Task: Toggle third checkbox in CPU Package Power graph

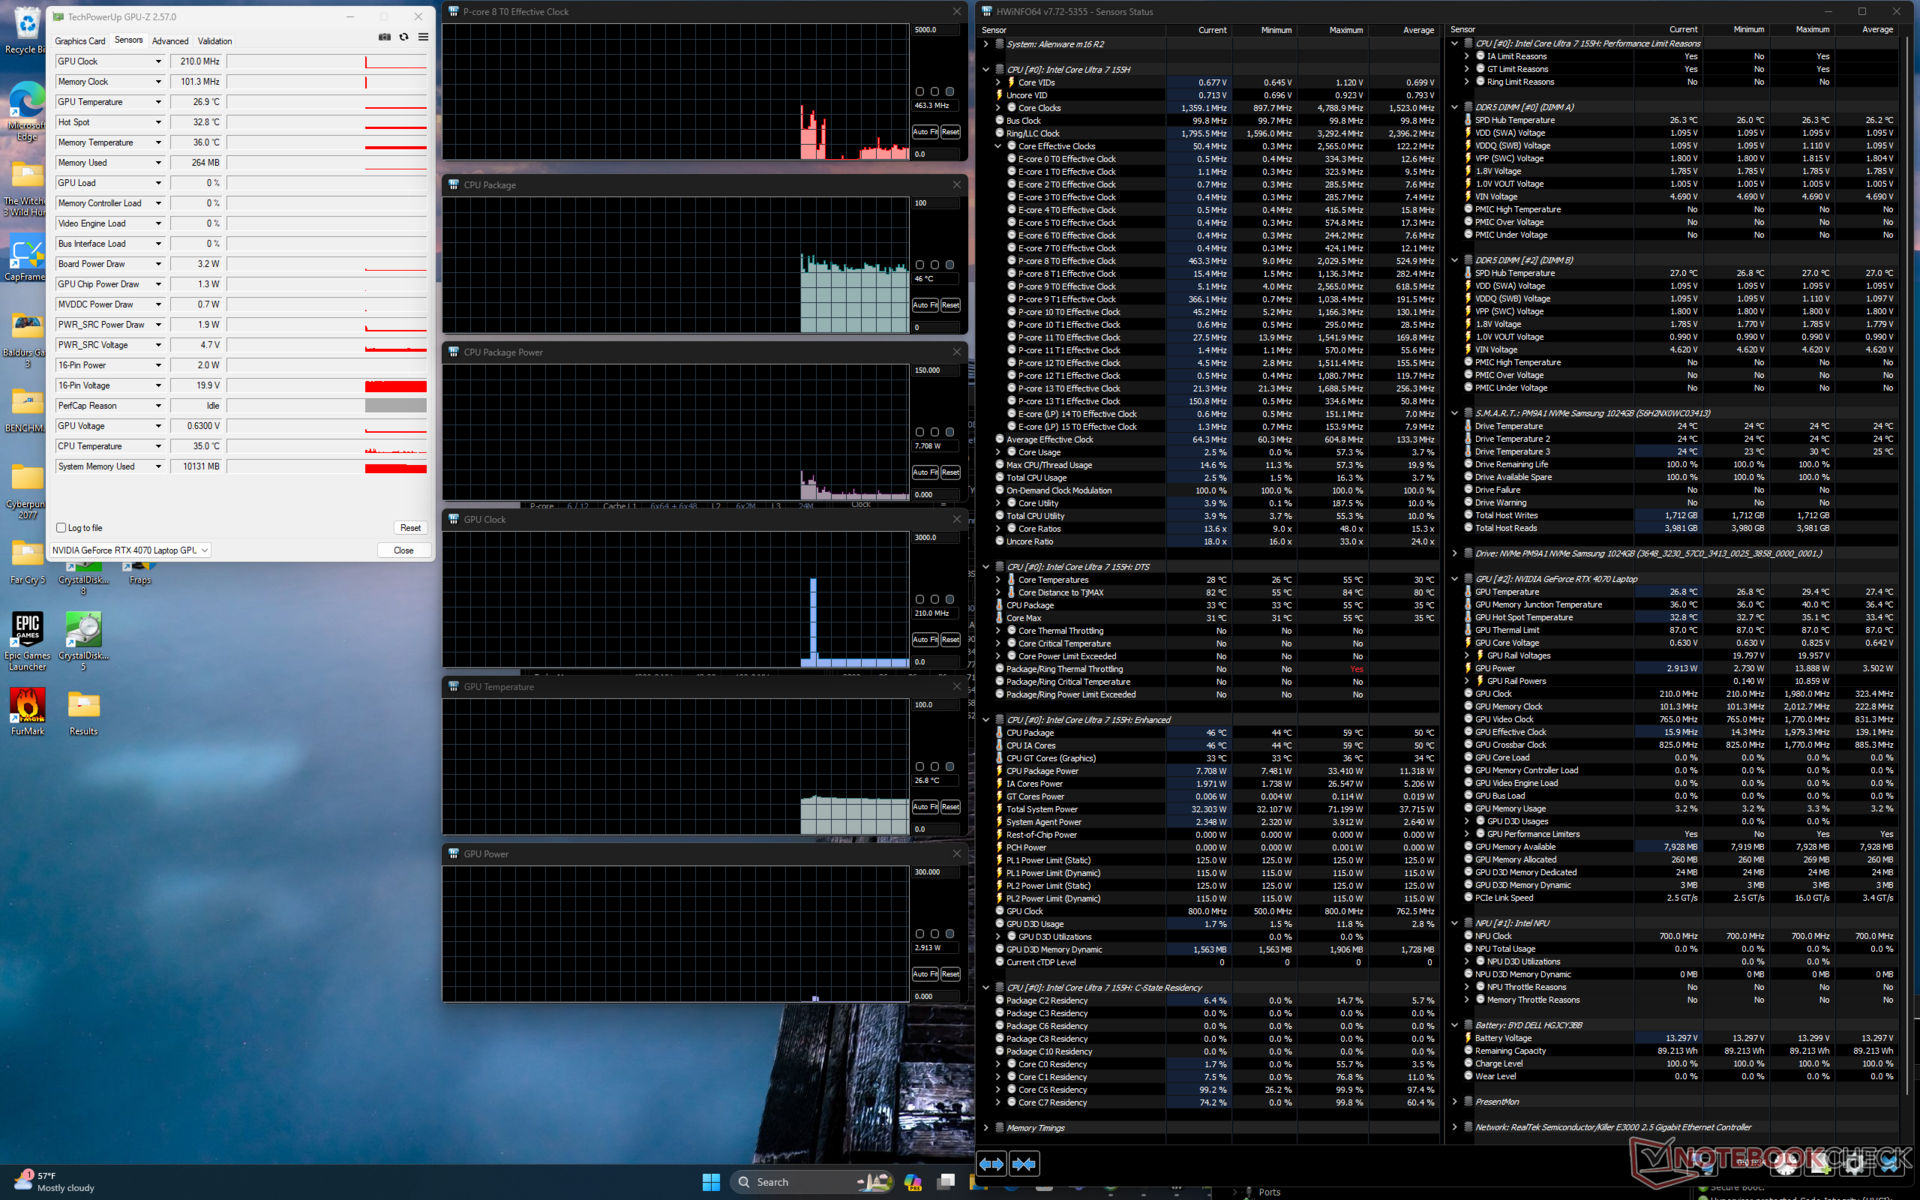Action: pos(950,432)
